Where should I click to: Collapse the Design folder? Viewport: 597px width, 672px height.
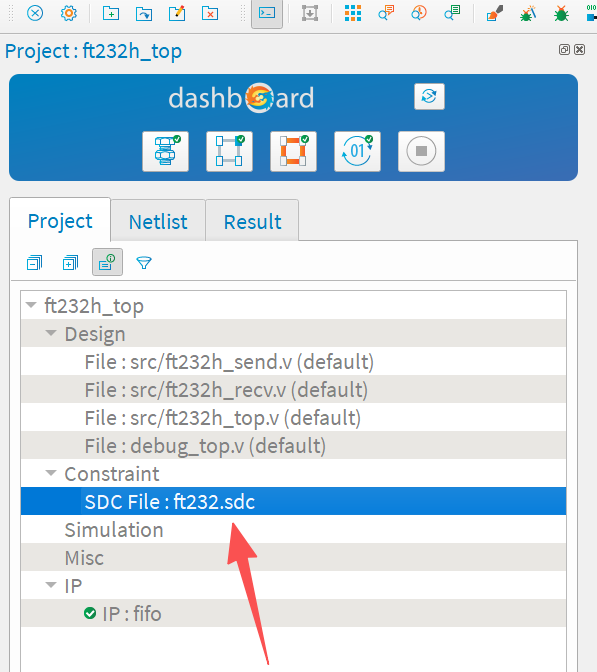click(51, 333)
